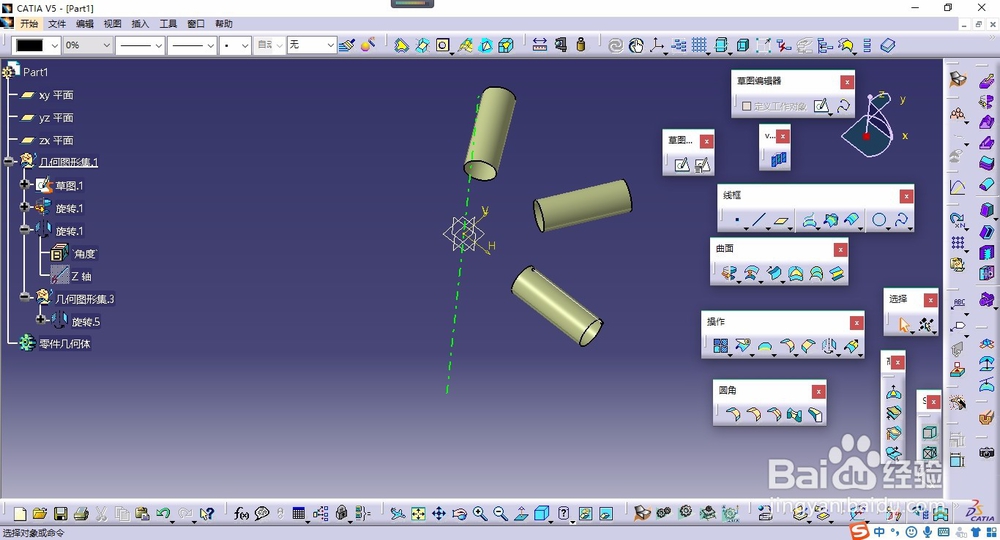Click the Zoom In magnifier icon
This screenshot has width=1000, height=540.
click(480, 513)
